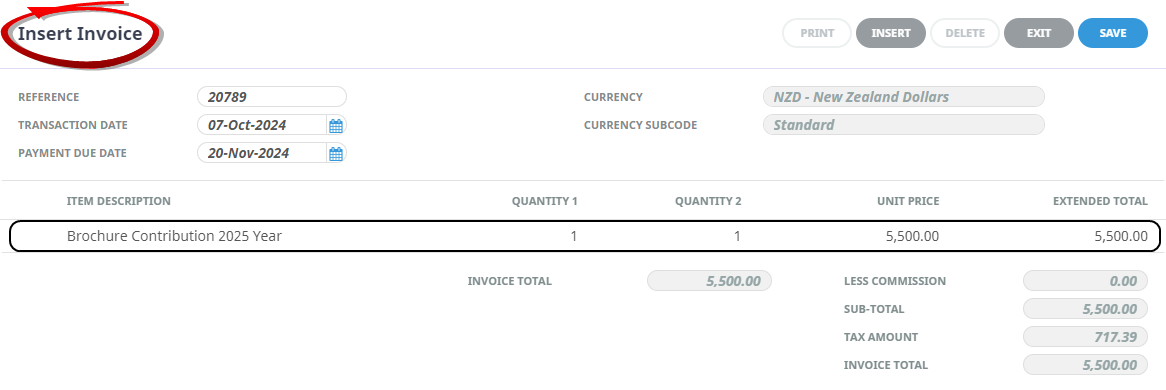Click the Item Description column header
Viewport: 1166px width, 390px height.
point(118,201)
